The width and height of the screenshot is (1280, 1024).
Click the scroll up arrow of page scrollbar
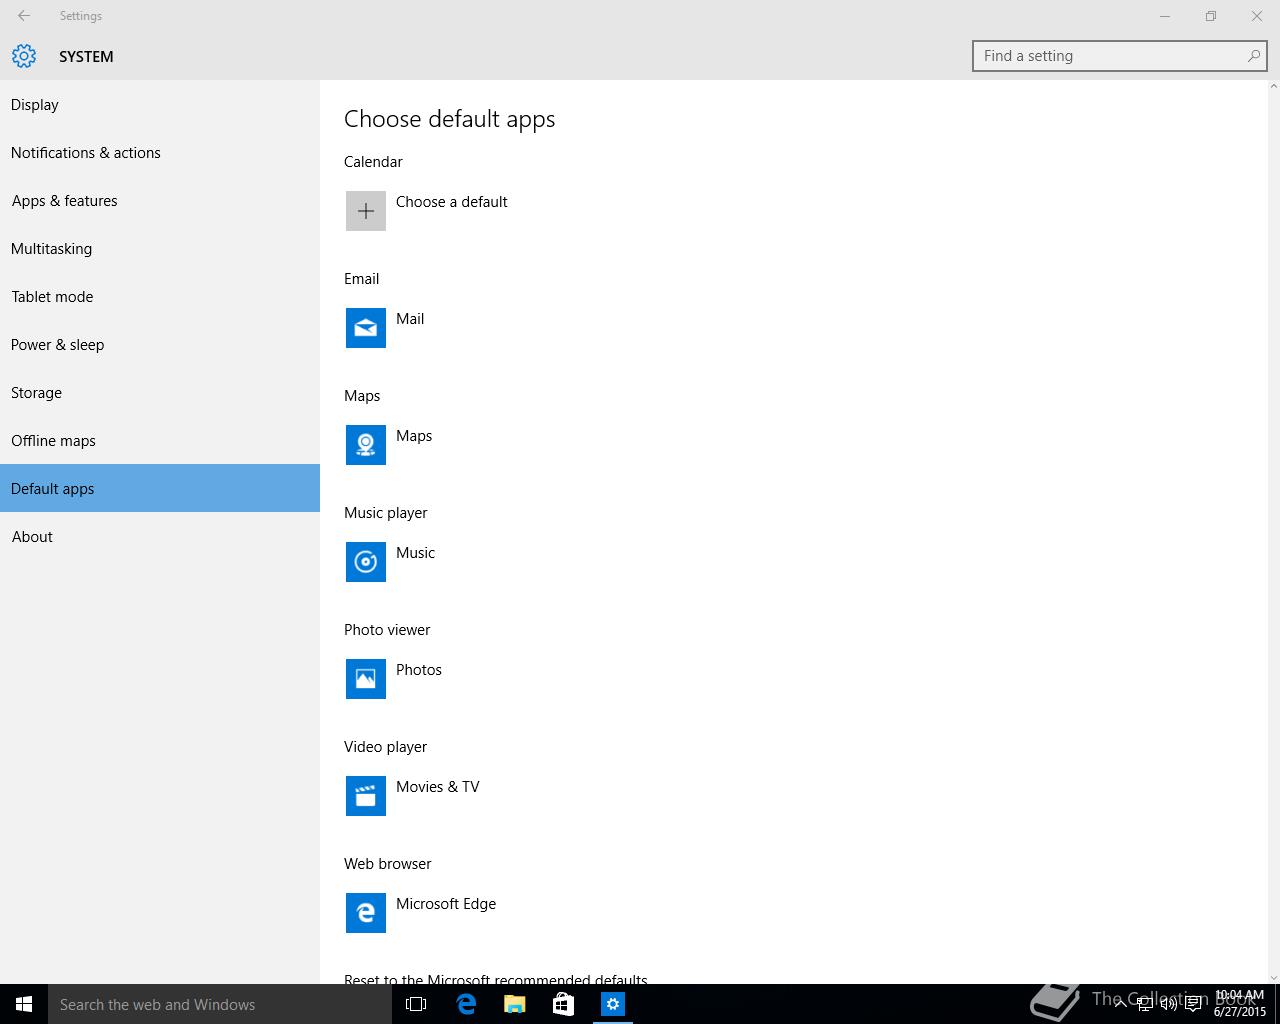[x=1273, y=87]
